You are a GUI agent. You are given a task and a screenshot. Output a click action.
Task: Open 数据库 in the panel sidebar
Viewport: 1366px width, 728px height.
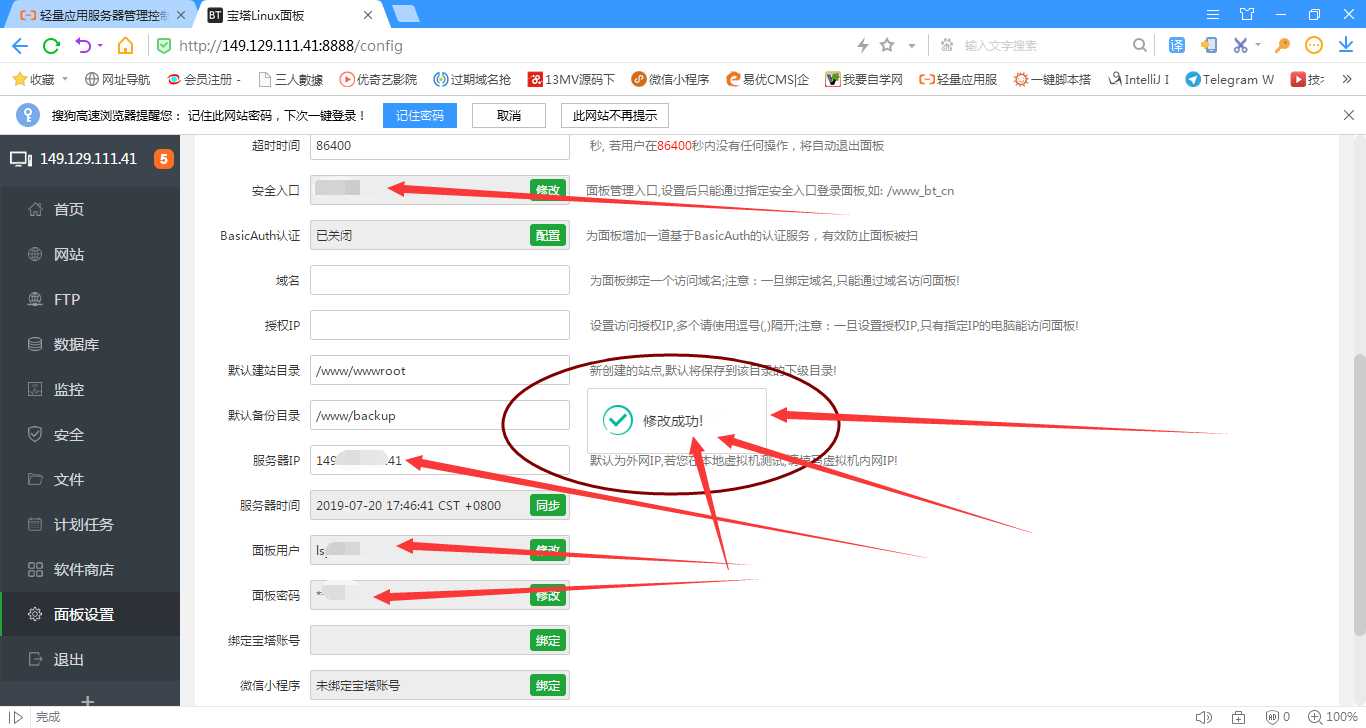[90, 344]
